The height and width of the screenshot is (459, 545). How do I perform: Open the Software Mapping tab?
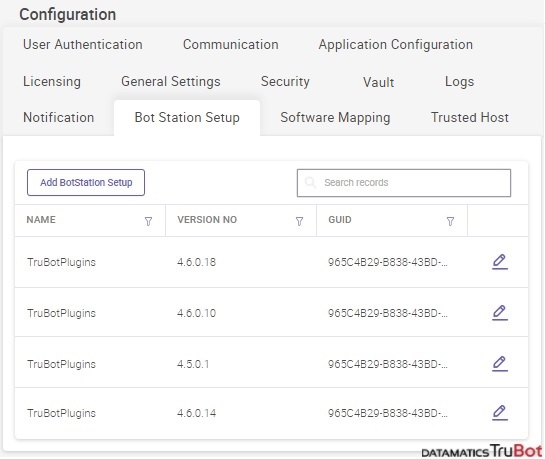point(335,117)
